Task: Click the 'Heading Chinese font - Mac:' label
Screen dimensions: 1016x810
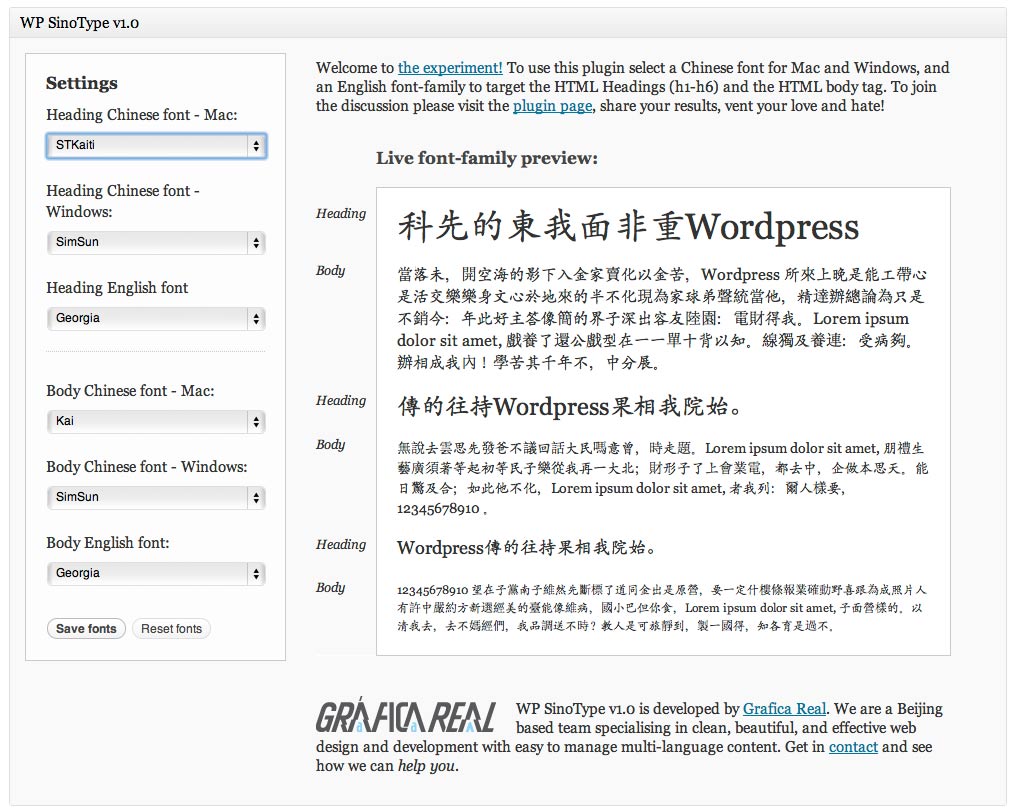Action: (142, 115)
